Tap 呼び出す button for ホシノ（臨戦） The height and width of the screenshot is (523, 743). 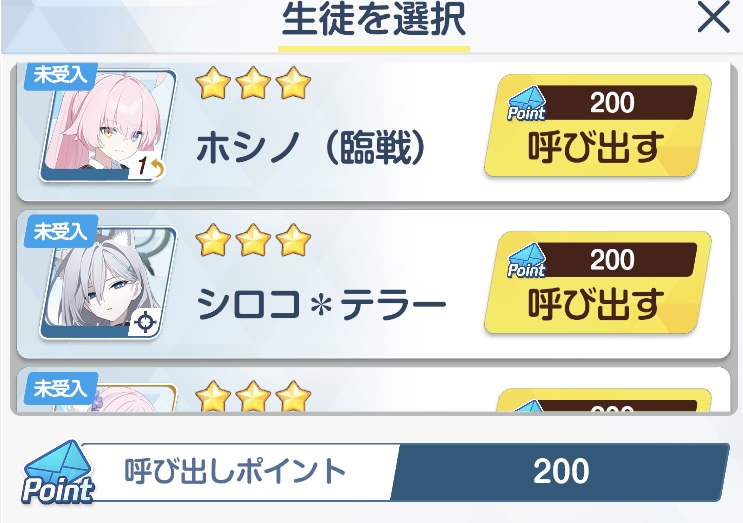598,126
